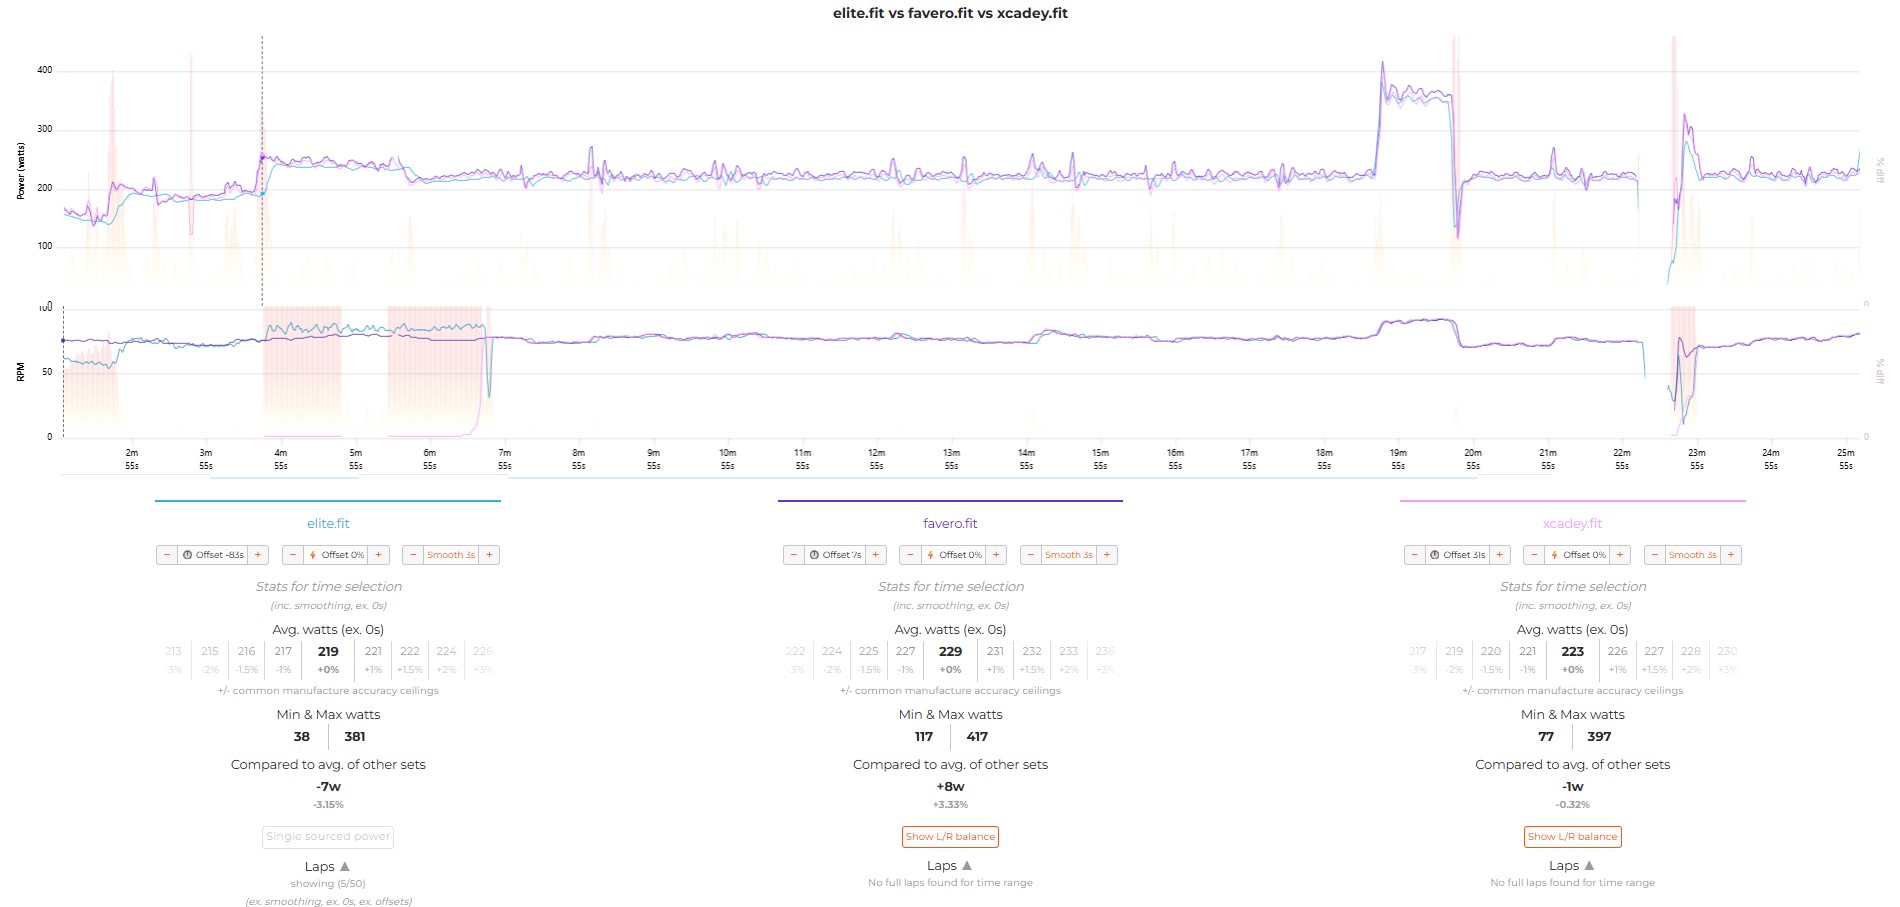Click elite.fit max watts value 381
The image size is (1900, 907).
pyautogui.click(x=355, y=737)
